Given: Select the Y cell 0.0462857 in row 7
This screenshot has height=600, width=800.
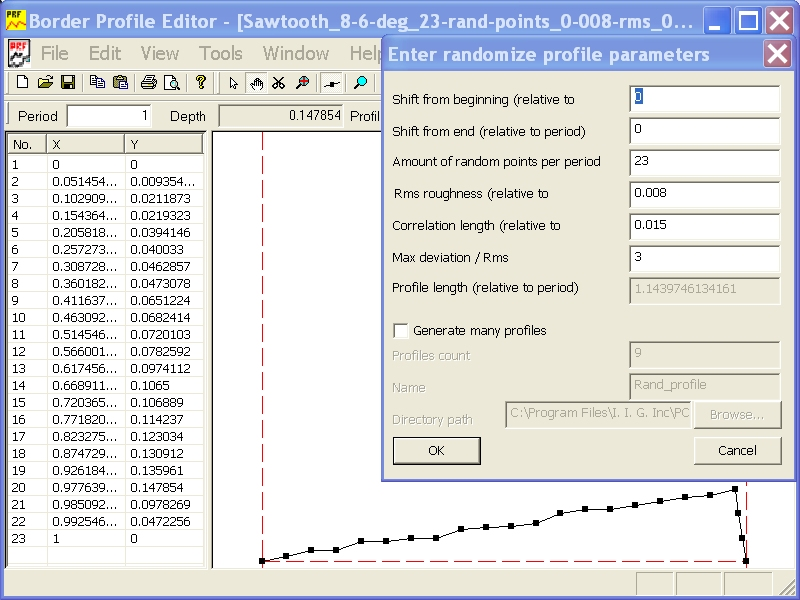Looking at the screenshot, I should click(x=164, y=266).
